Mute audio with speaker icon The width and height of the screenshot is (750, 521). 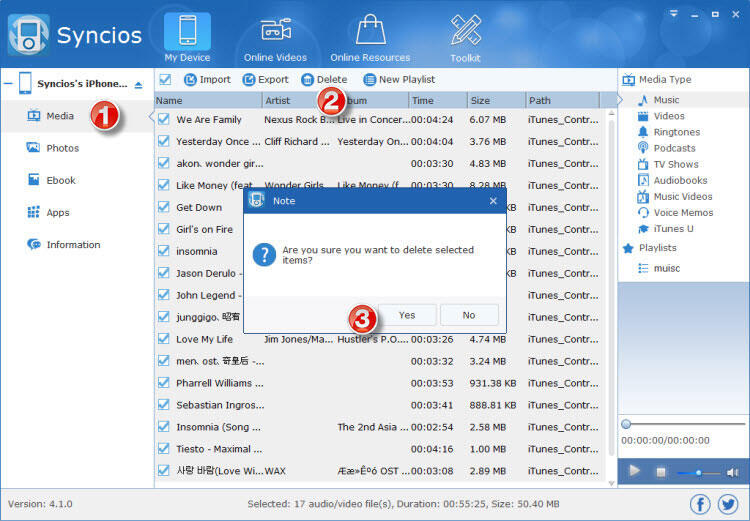[732, 473]
